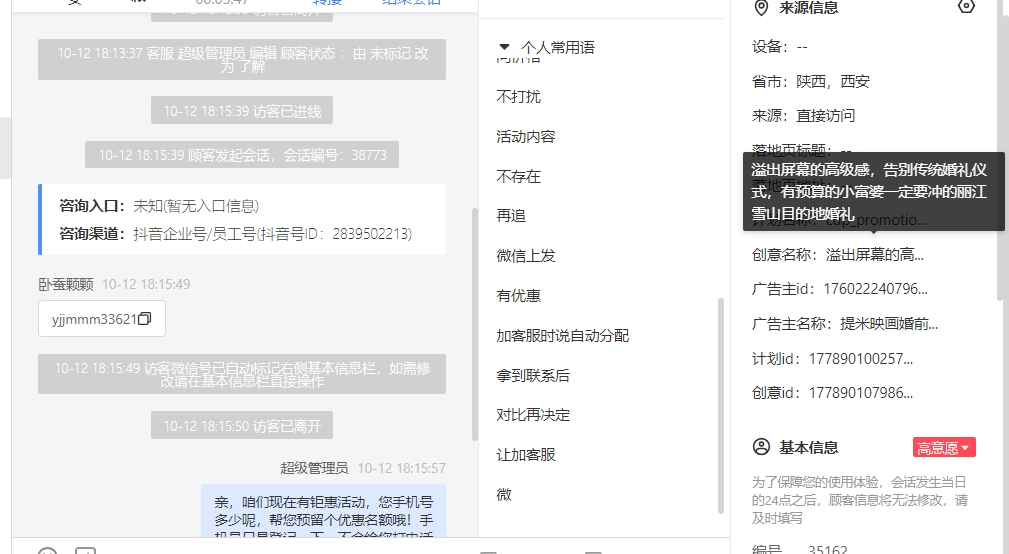1009x554 pixels.
Task: Choose the phrase 加客服时说自动分配
Action: (x=562, y=335)
